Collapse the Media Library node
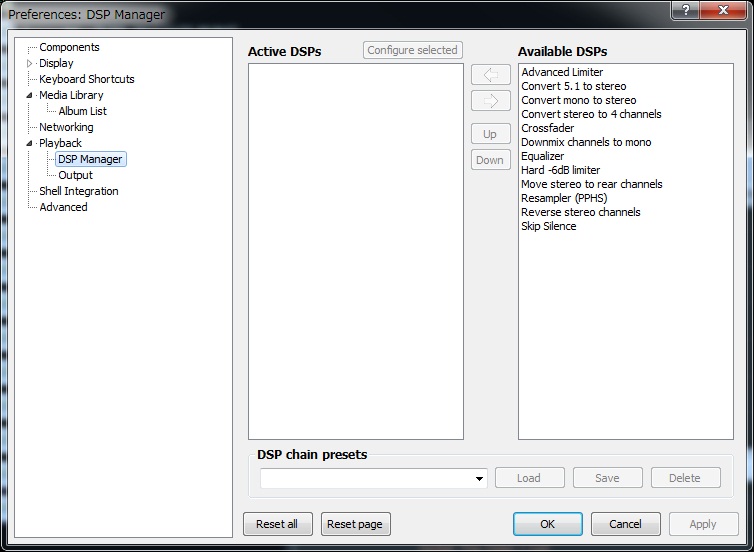 29,95
